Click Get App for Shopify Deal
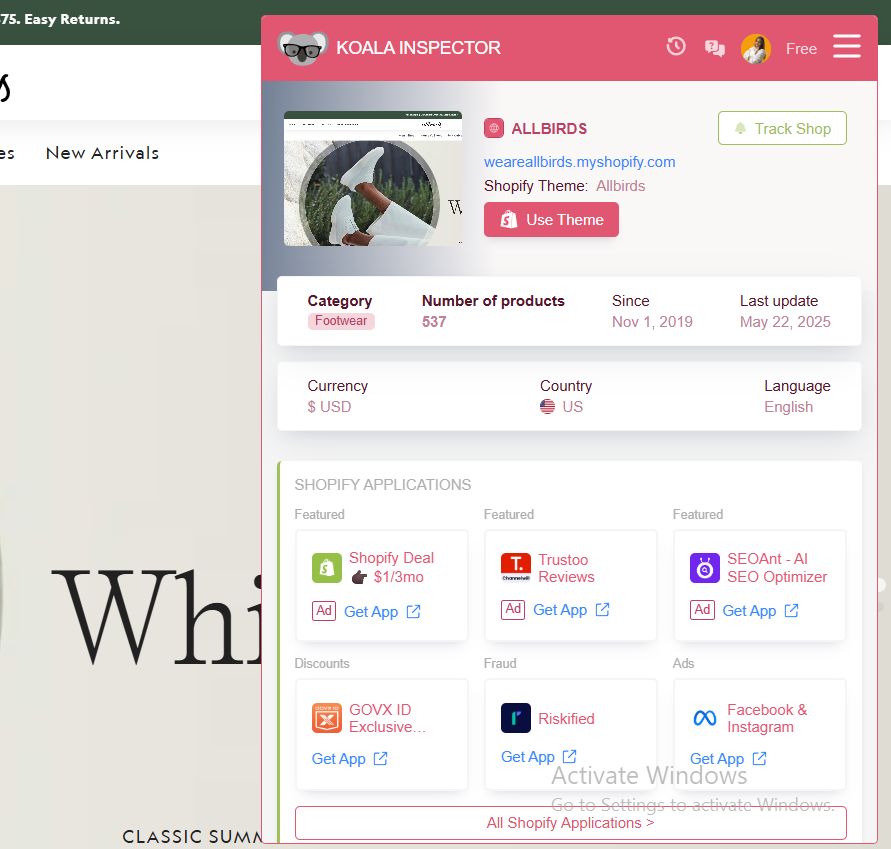 pos(382,611)
